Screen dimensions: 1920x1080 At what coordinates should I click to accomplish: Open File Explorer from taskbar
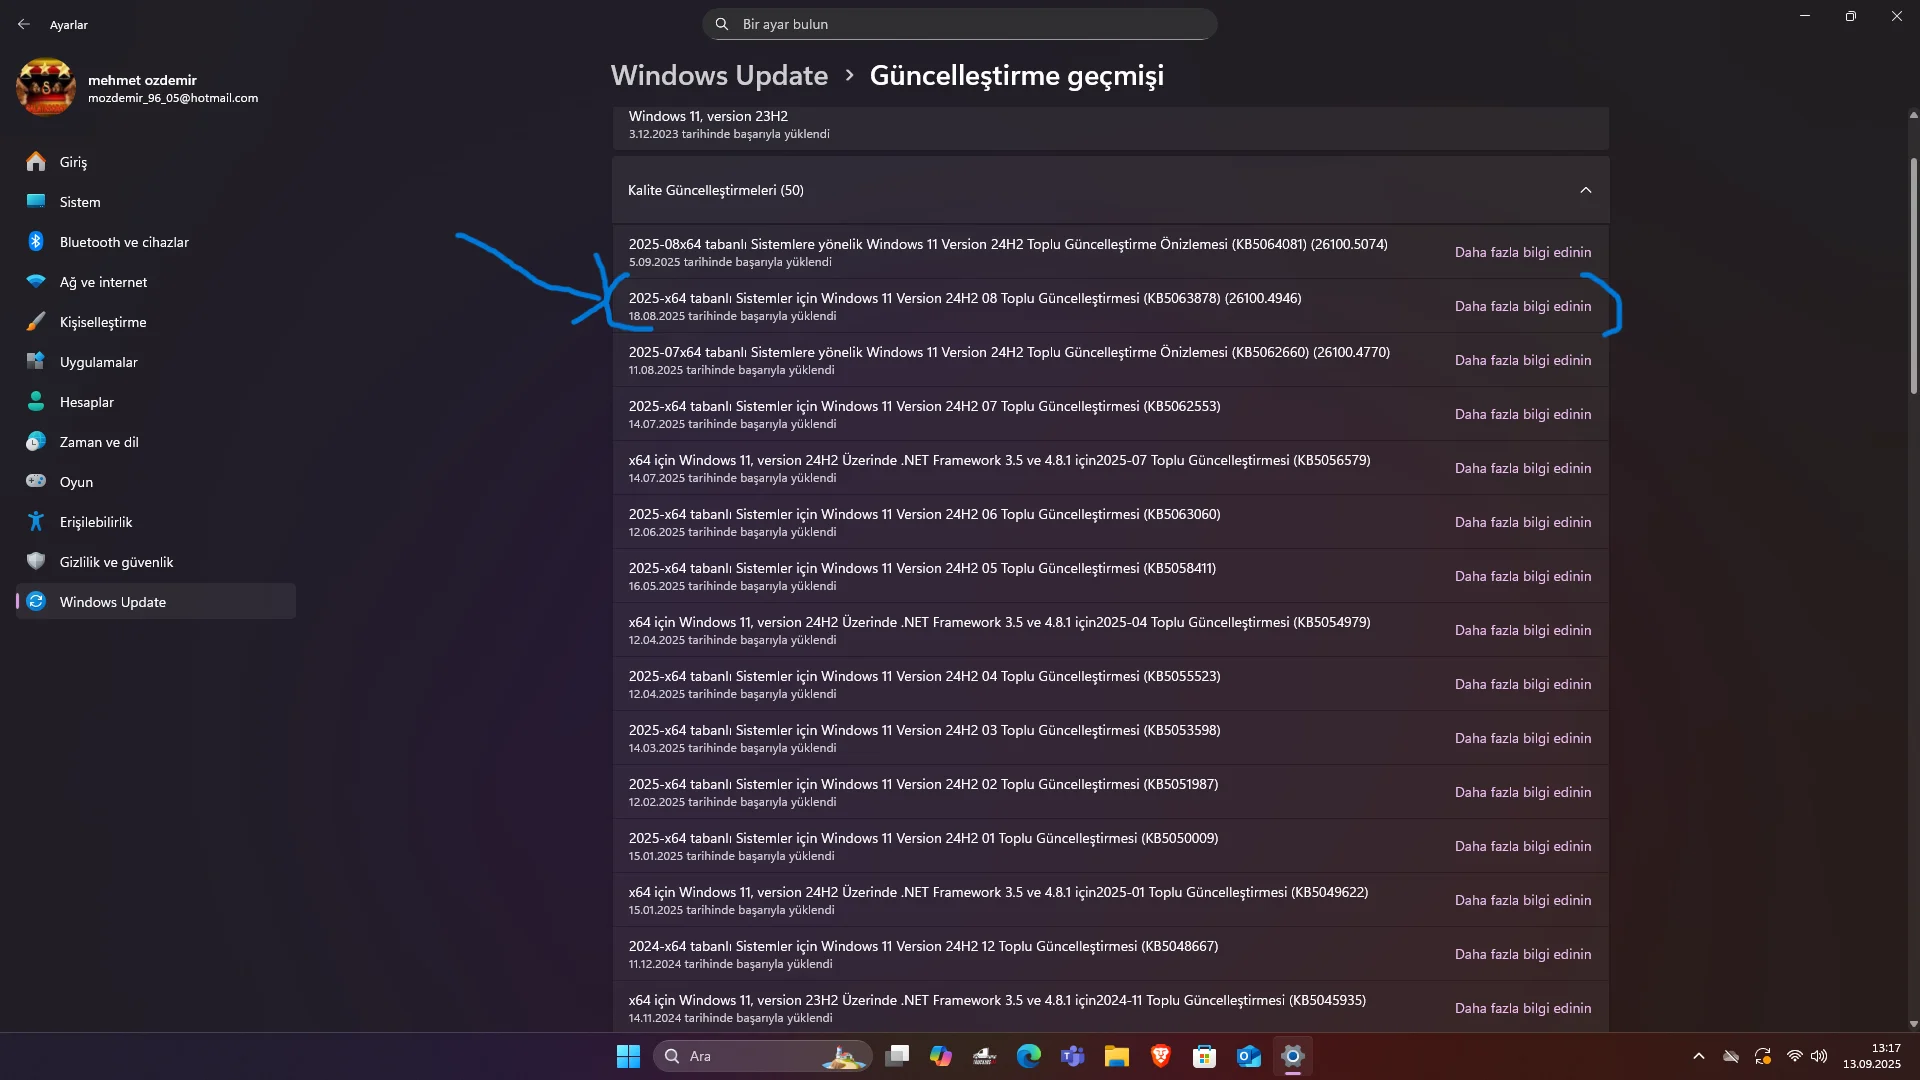click(x=1116, y=1056)
